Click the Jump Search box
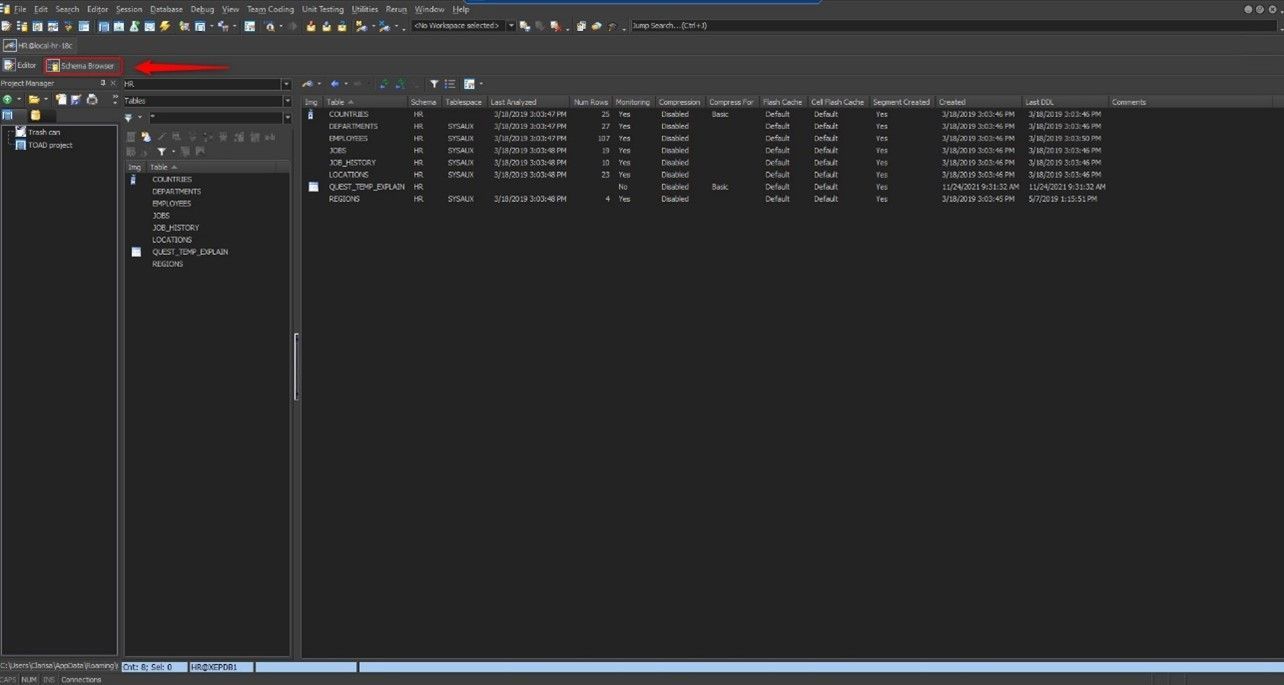The width and height of the screenshot is (1284, 685). [954, 25]
